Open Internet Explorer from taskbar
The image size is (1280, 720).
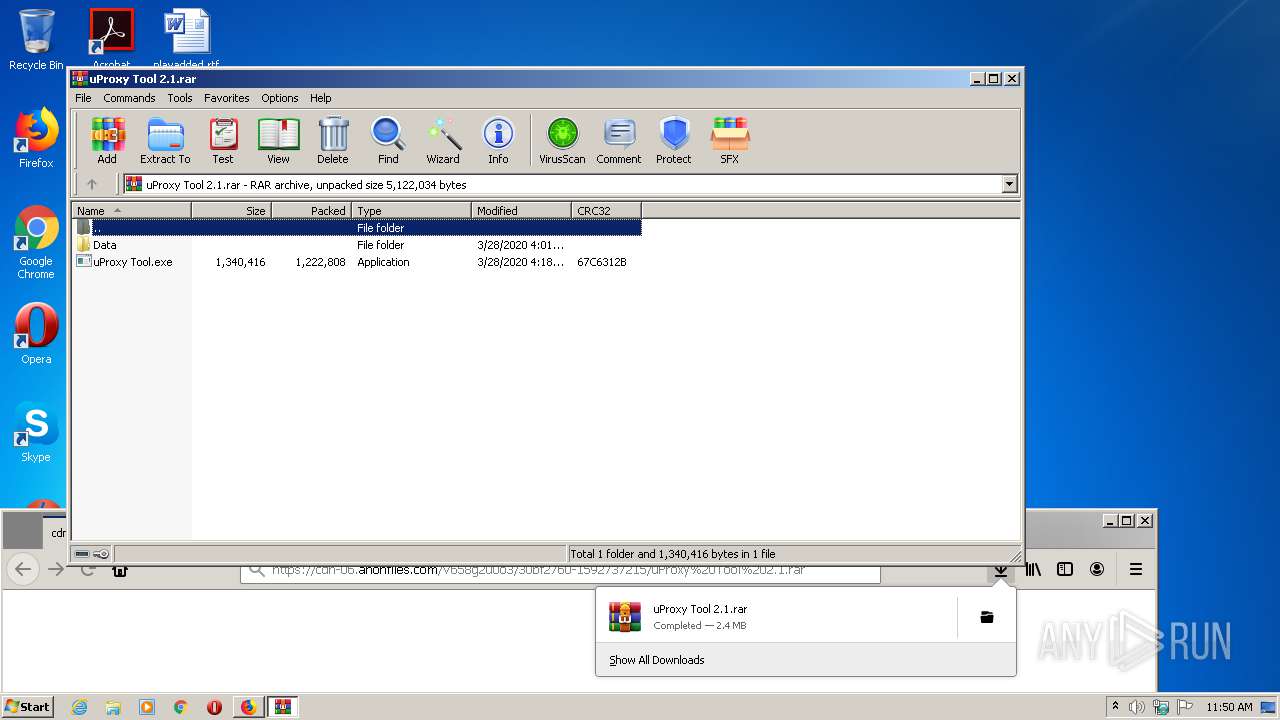click(x=79, y=707)
